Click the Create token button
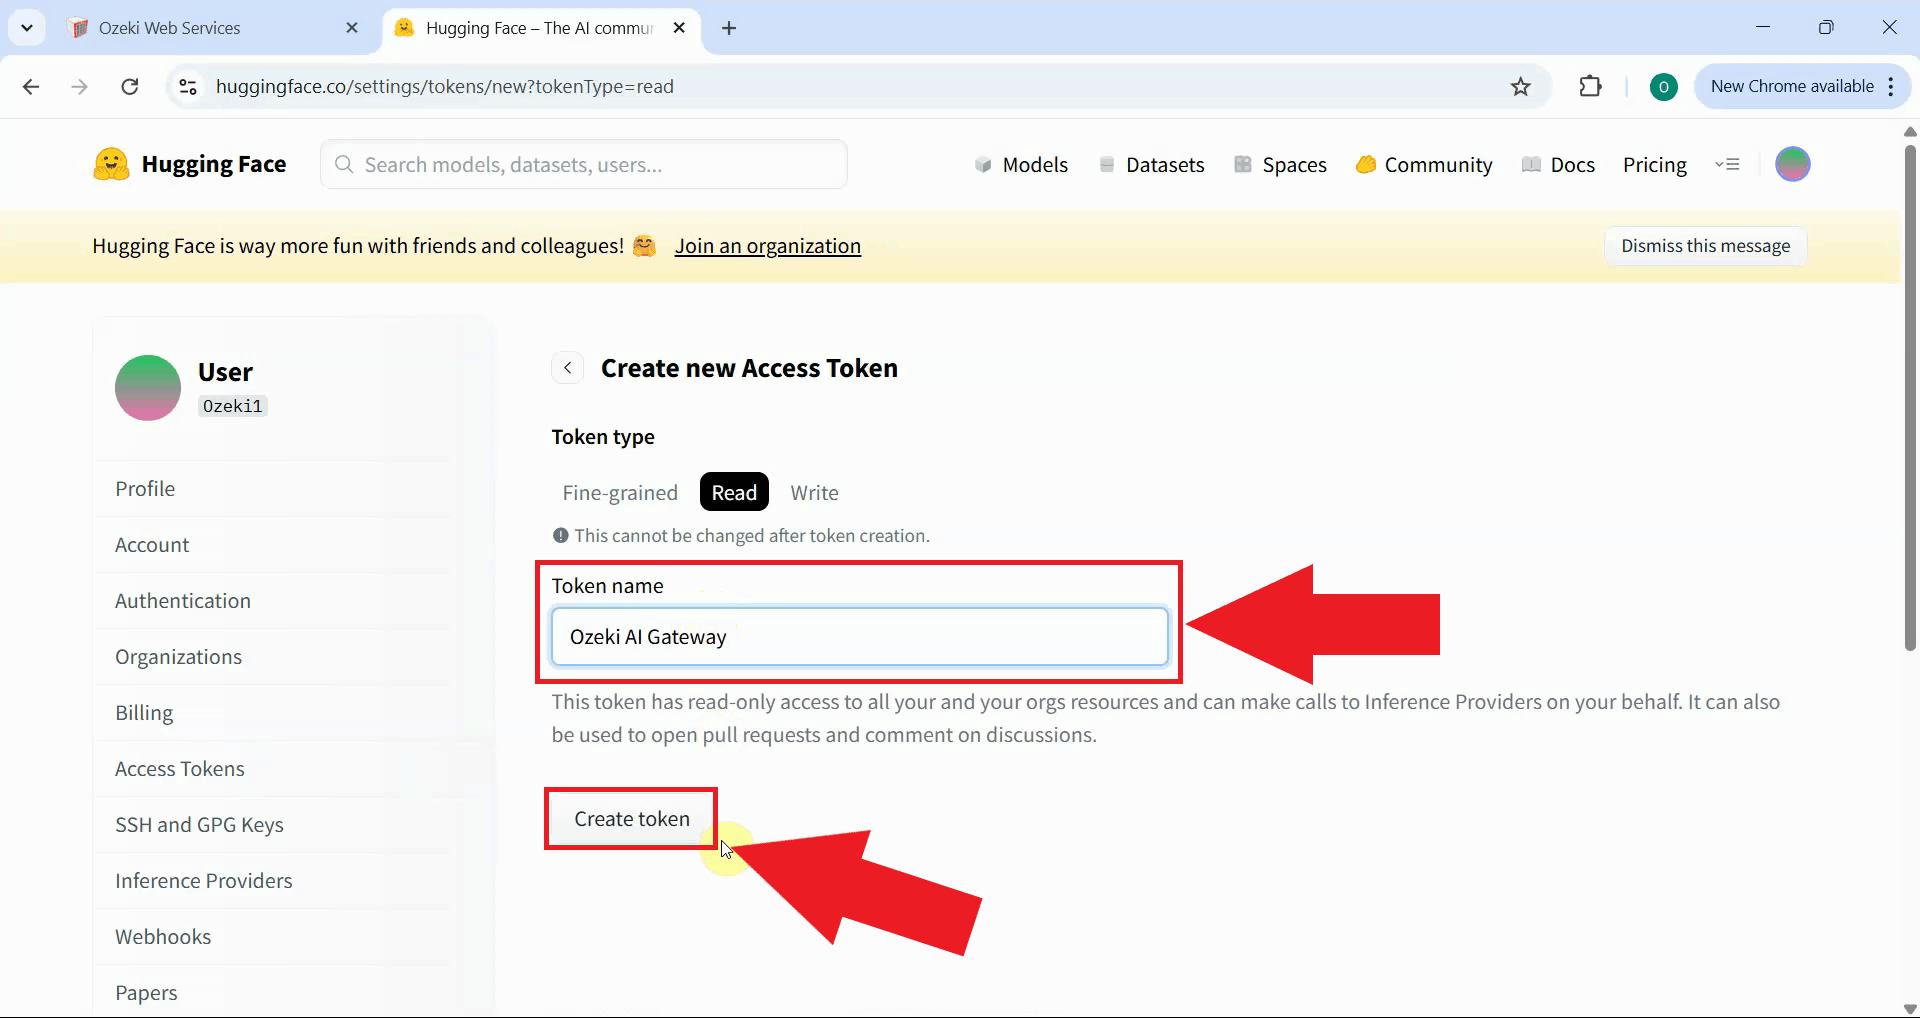The image size is (1920, 1018). tap(630, 818)
